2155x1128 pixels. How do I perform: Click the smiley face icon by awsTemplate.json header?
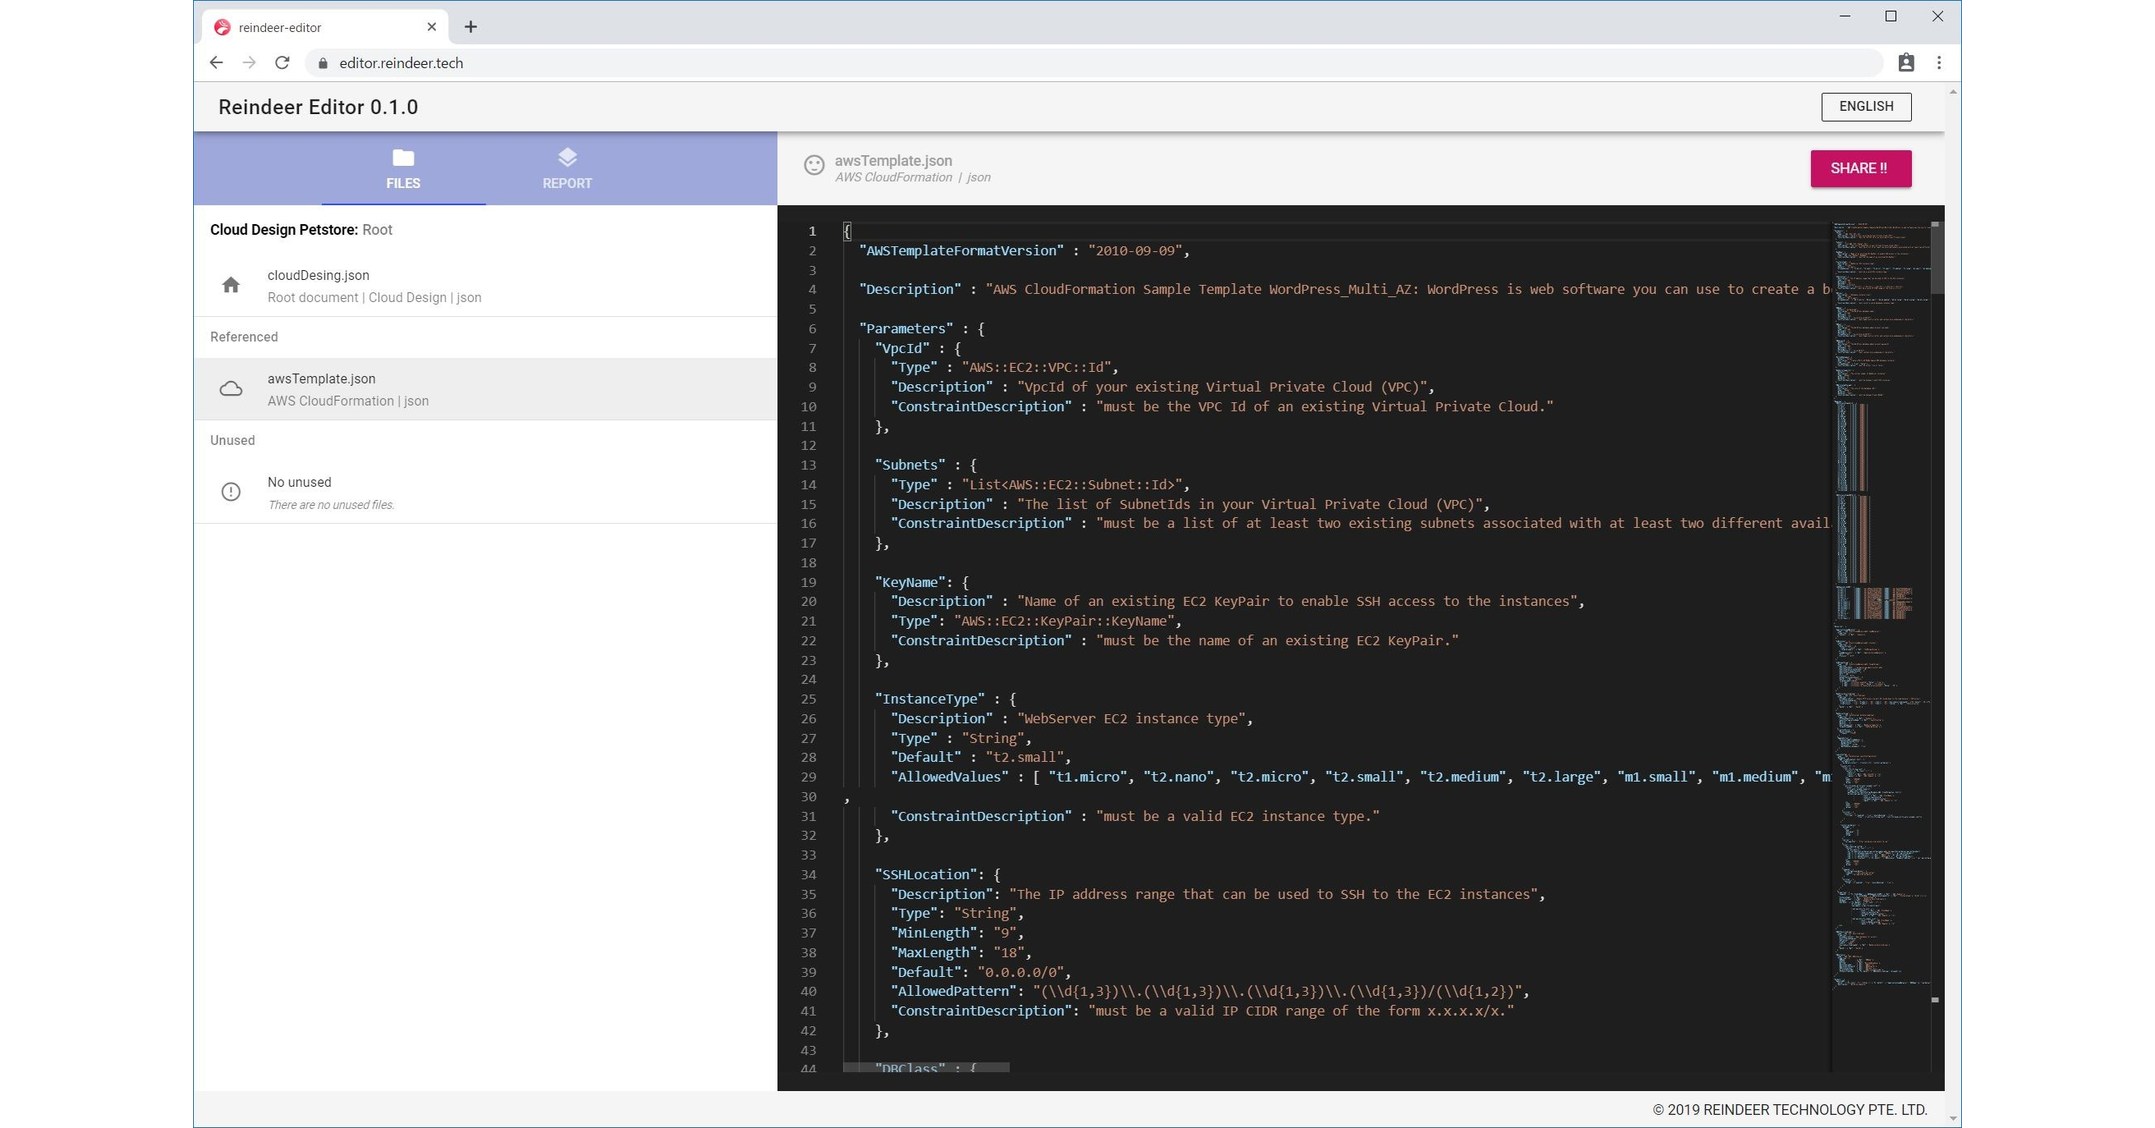point(814,165)
